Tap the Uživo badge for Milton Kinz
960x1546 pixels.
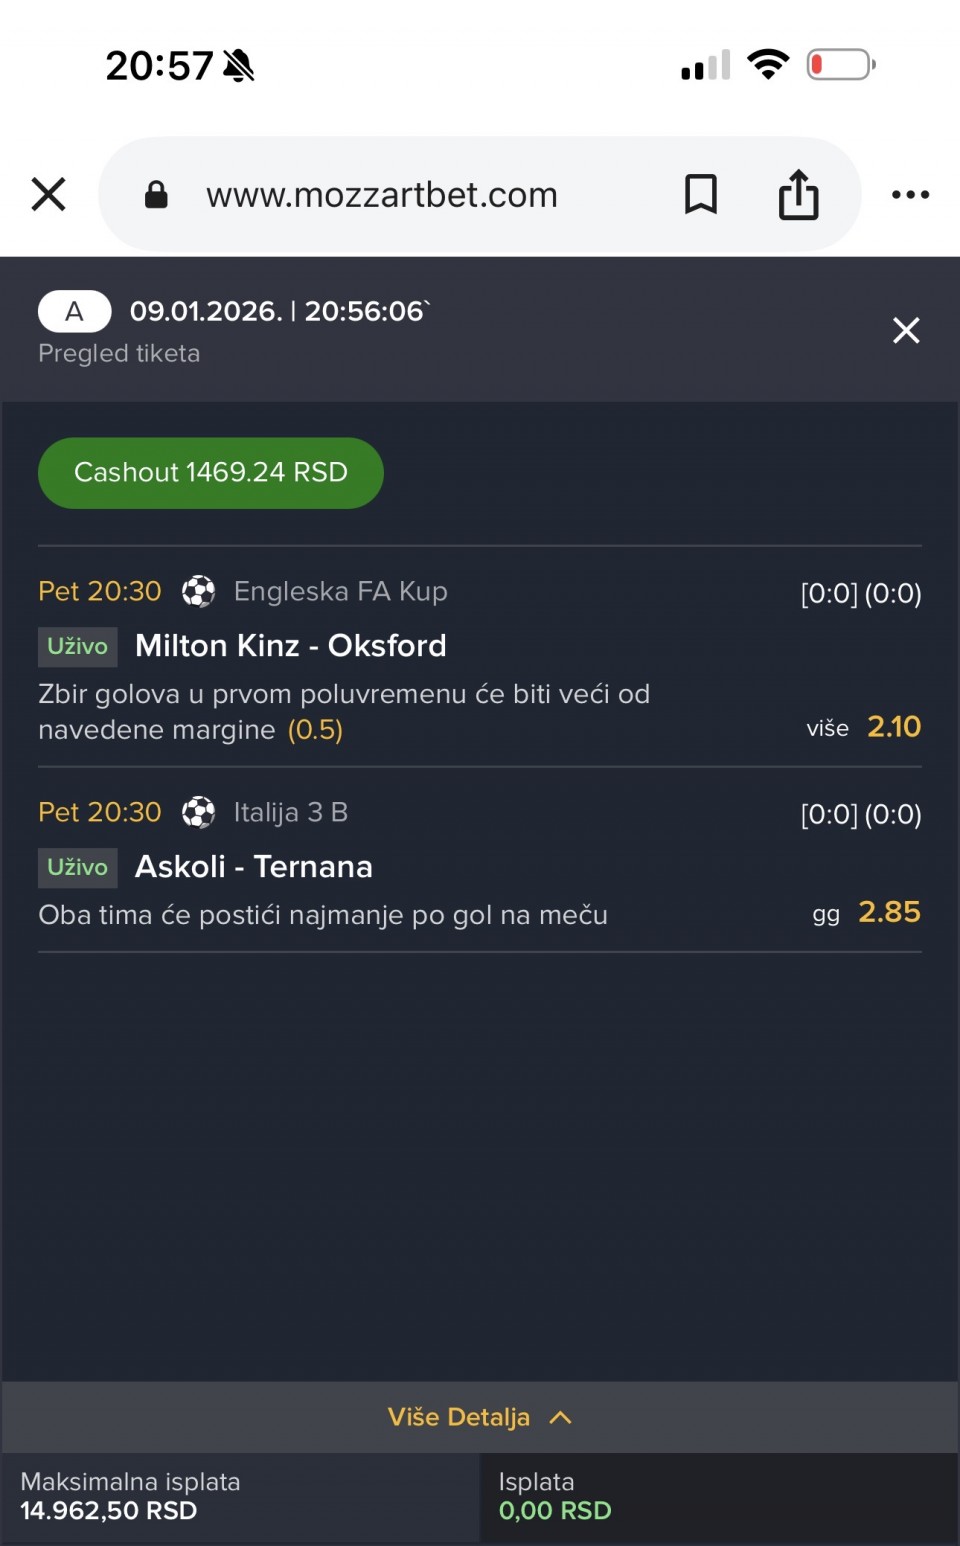(x=77, y=646)
